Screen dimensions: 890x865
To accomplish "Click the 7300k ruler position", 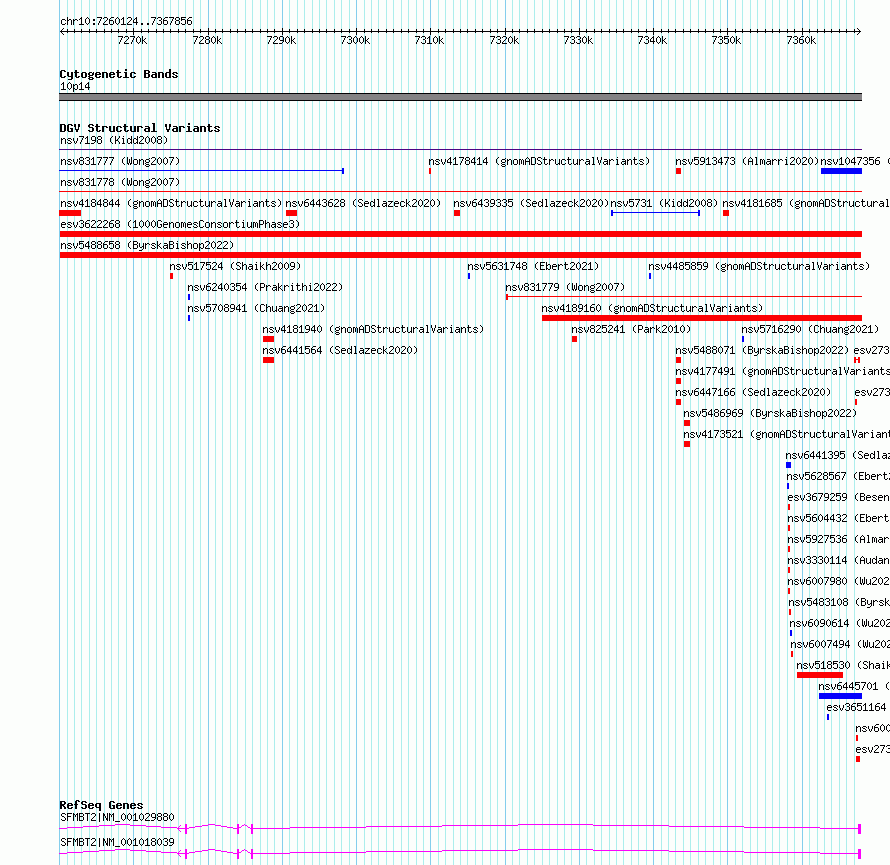I will click(x=355, y=40).
